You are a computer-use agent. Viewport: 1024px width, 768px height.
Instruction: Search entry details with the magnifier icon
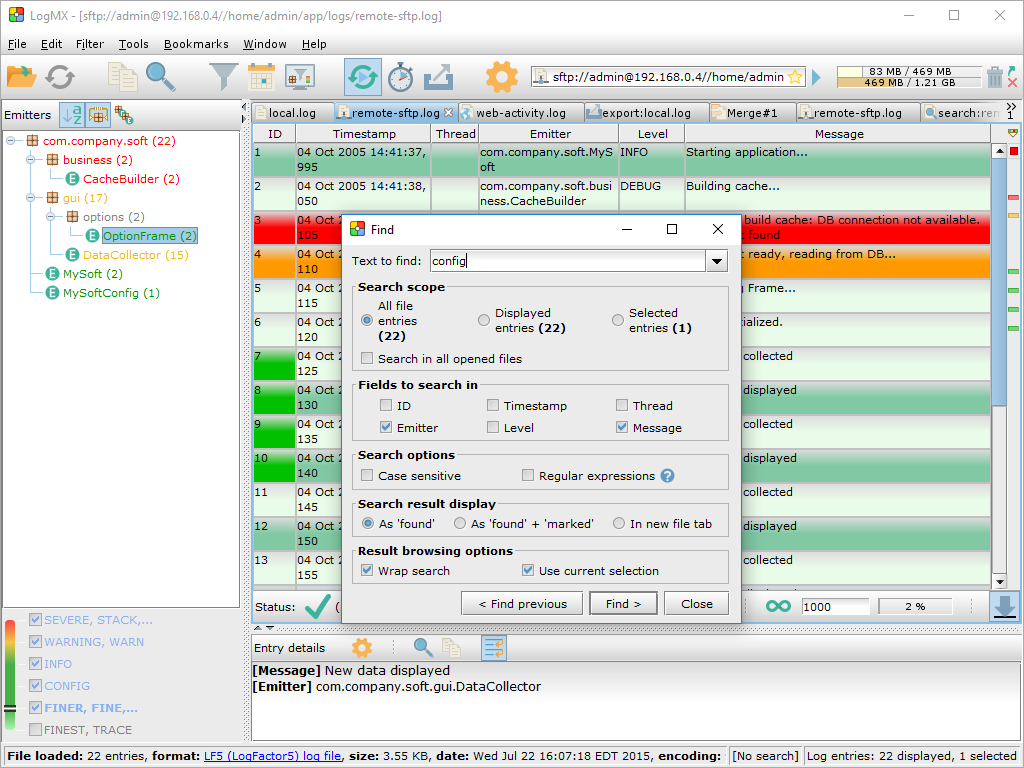pyautogui.click(x=423, y=648)
